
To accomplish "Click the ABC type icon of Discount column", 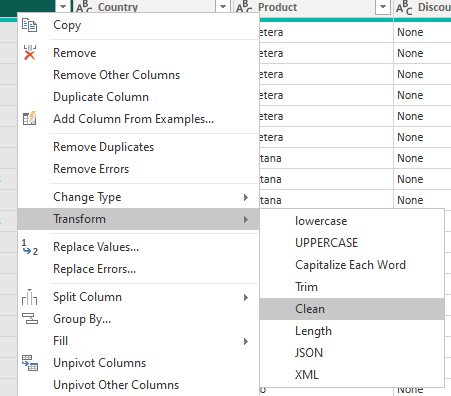I will tap(404, 7).
